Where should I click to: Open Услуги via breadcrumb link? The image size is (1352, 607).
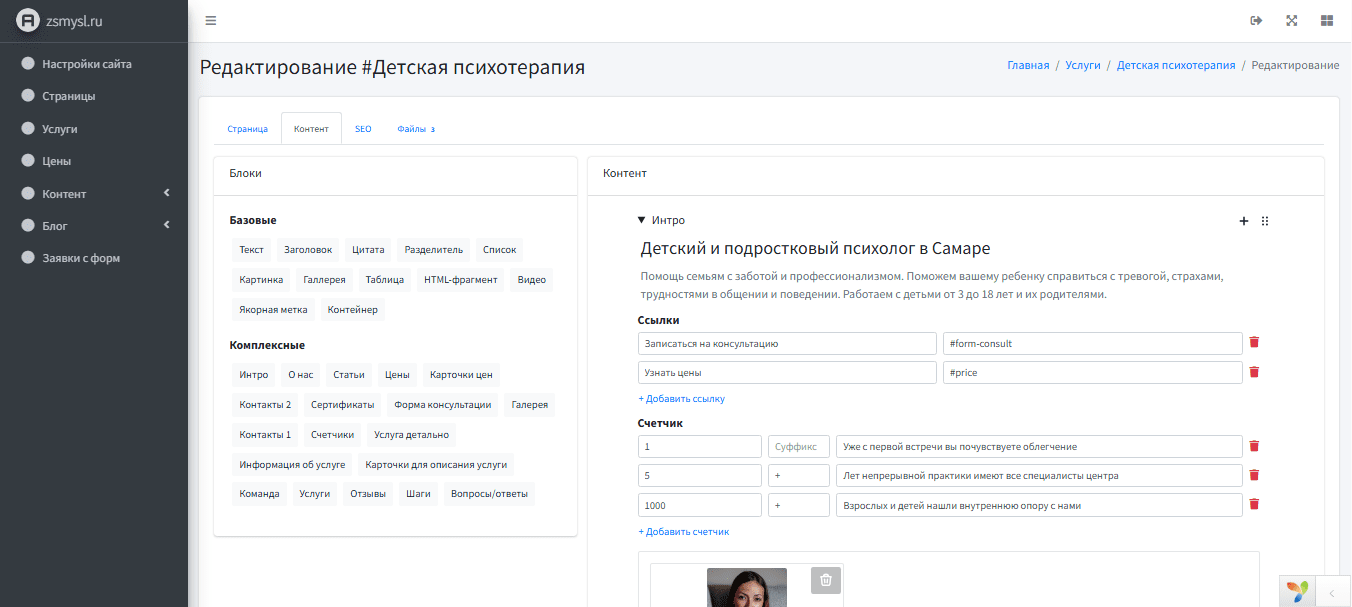(x=1083, y=64)
